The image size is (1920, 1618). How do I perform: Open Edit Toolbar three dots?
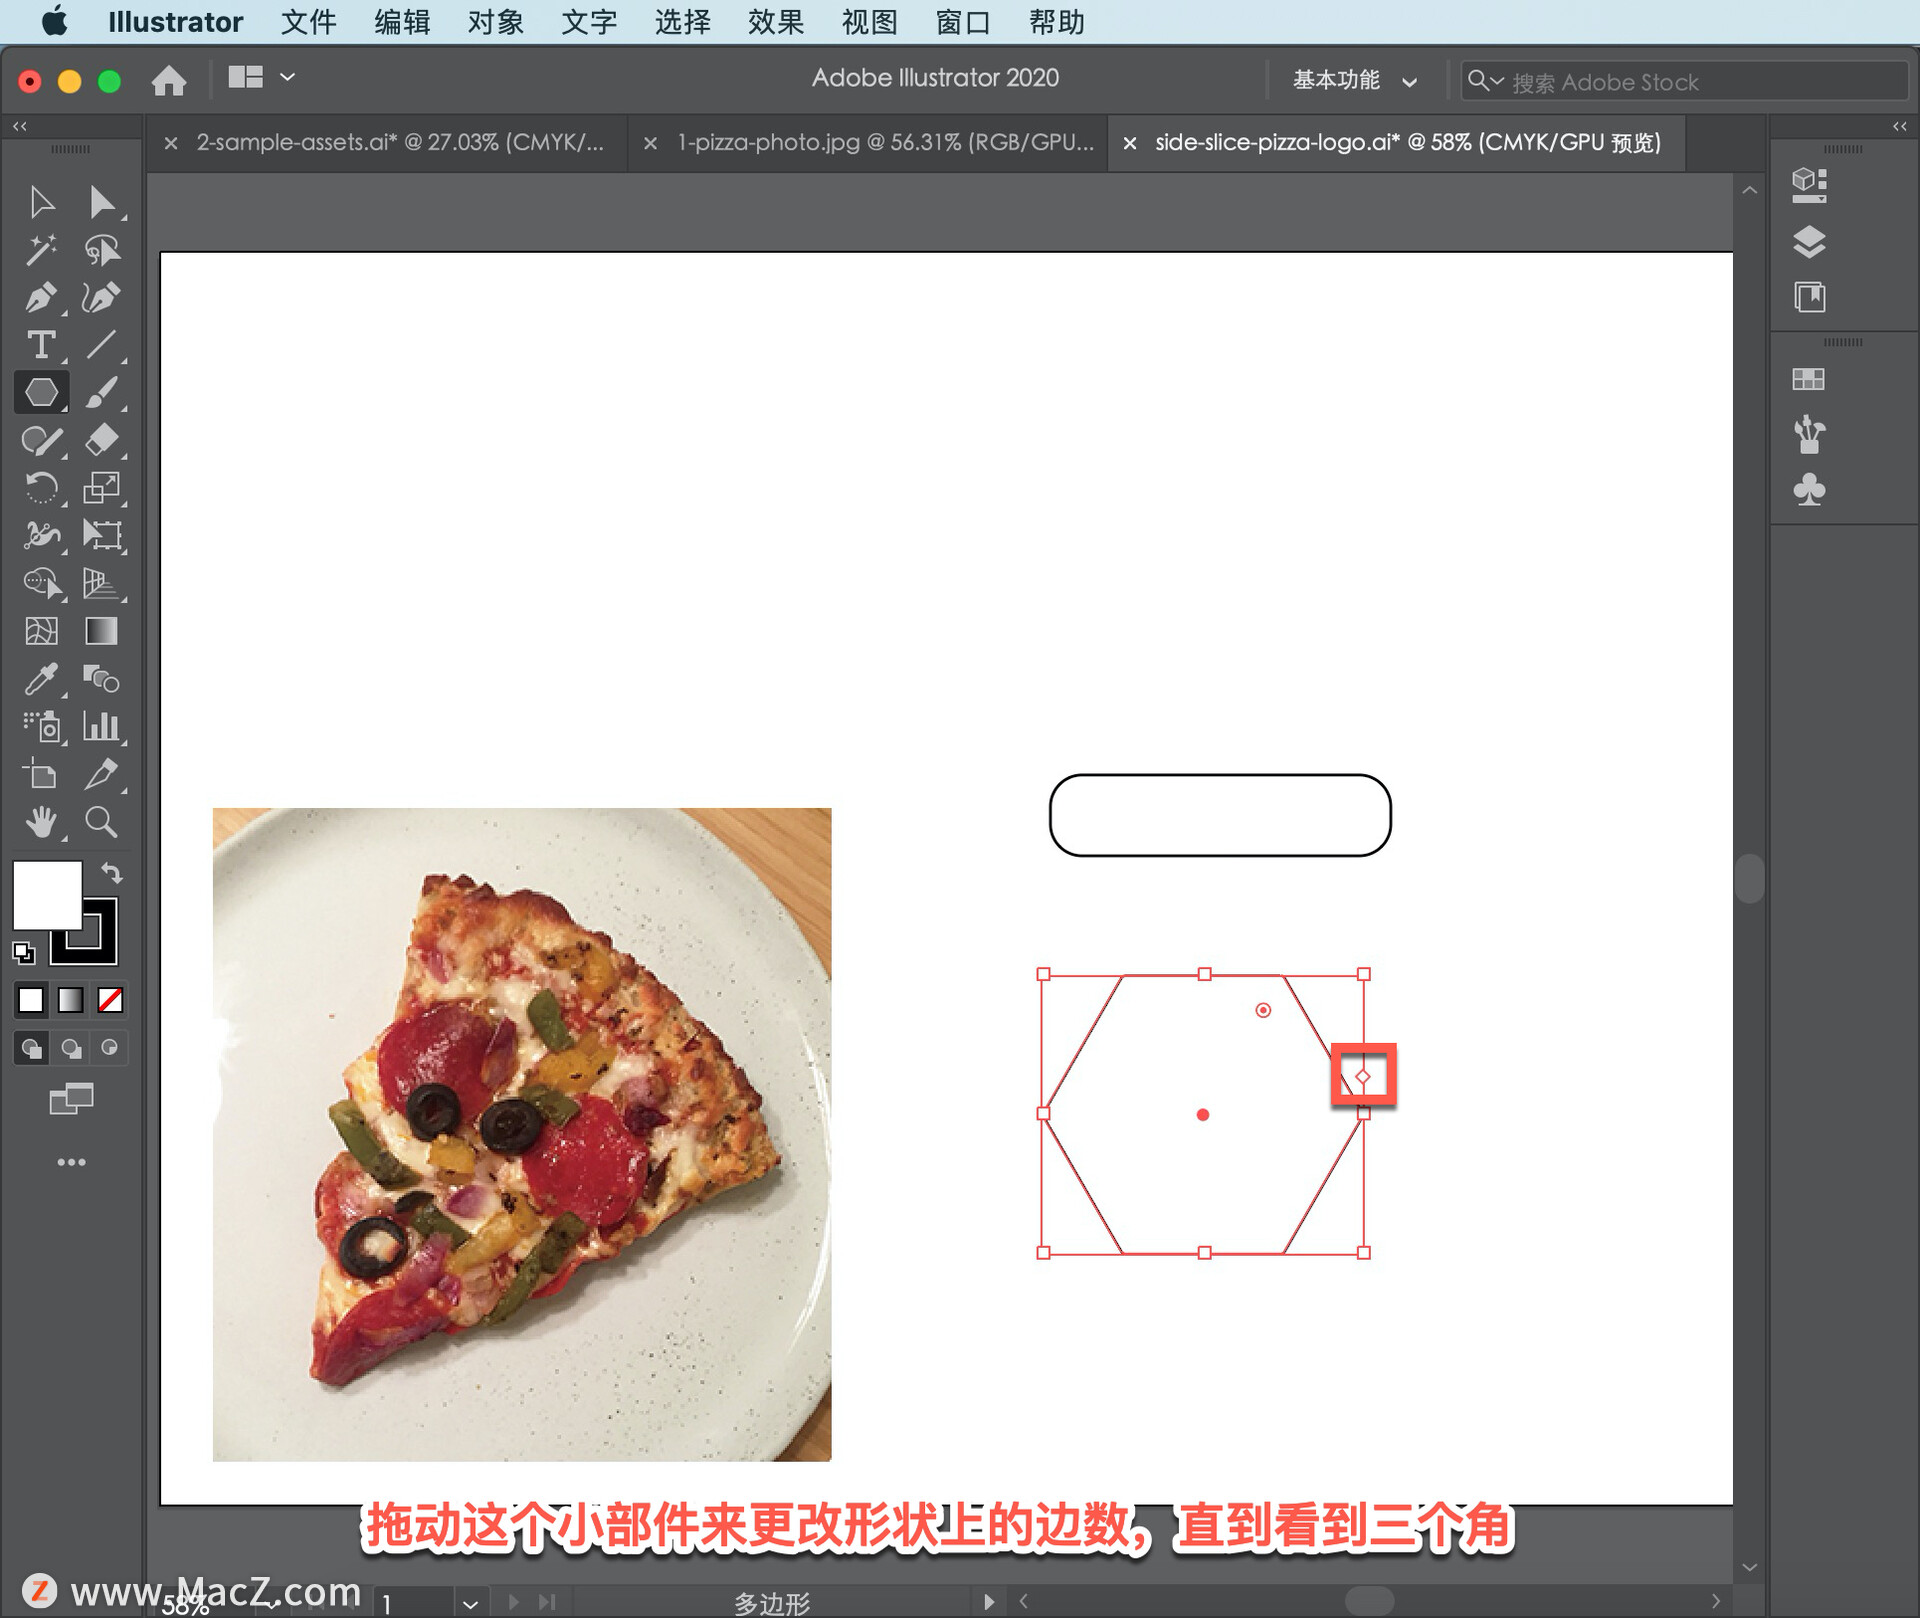71,1162
